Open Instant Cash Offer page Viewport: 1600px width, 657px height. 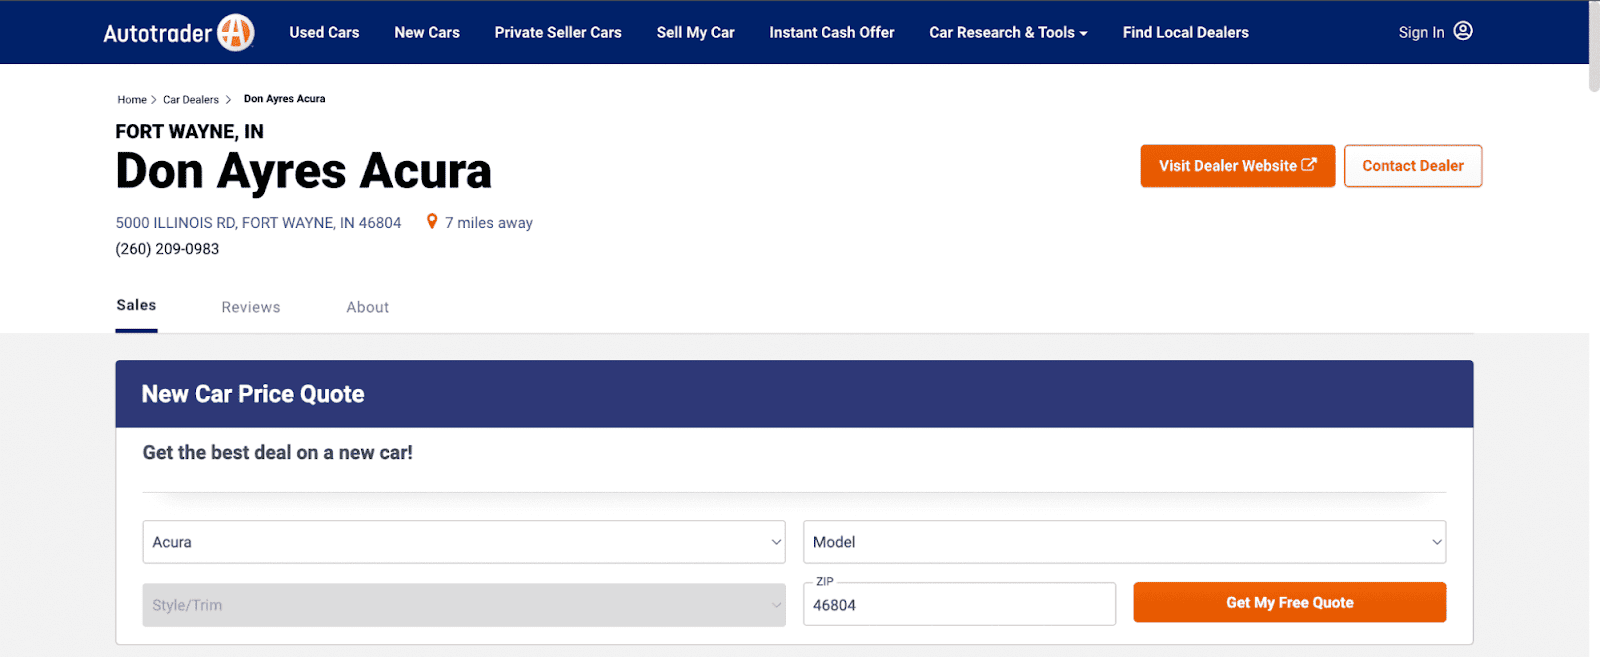(x=832, y=32)
